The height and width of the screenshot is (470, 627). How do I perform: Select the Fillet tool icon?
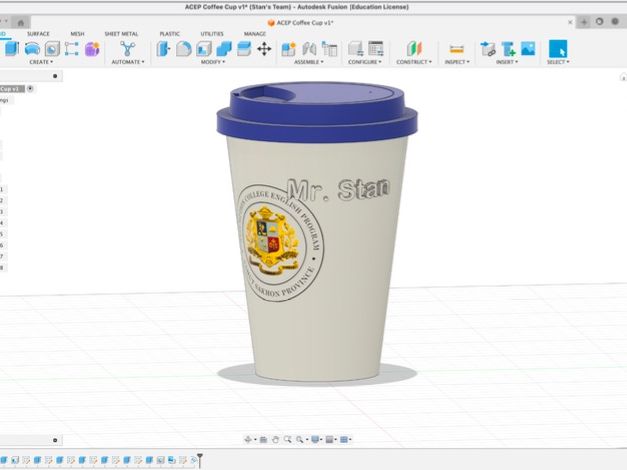point(184,49)
